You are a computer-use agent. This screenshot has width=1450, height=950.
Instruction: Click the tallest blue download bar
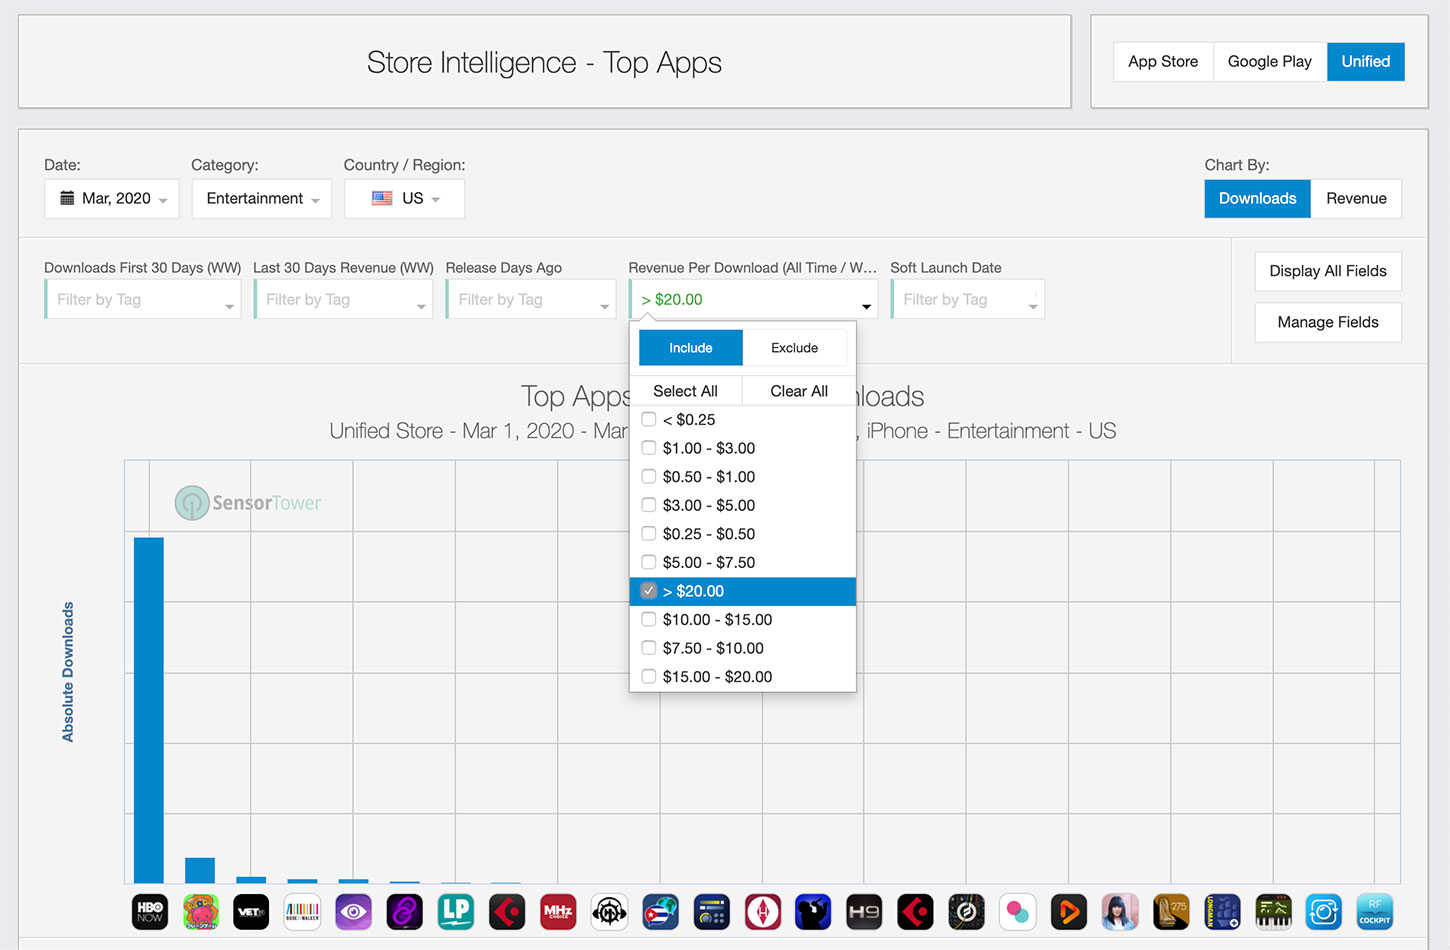[149, 710]
